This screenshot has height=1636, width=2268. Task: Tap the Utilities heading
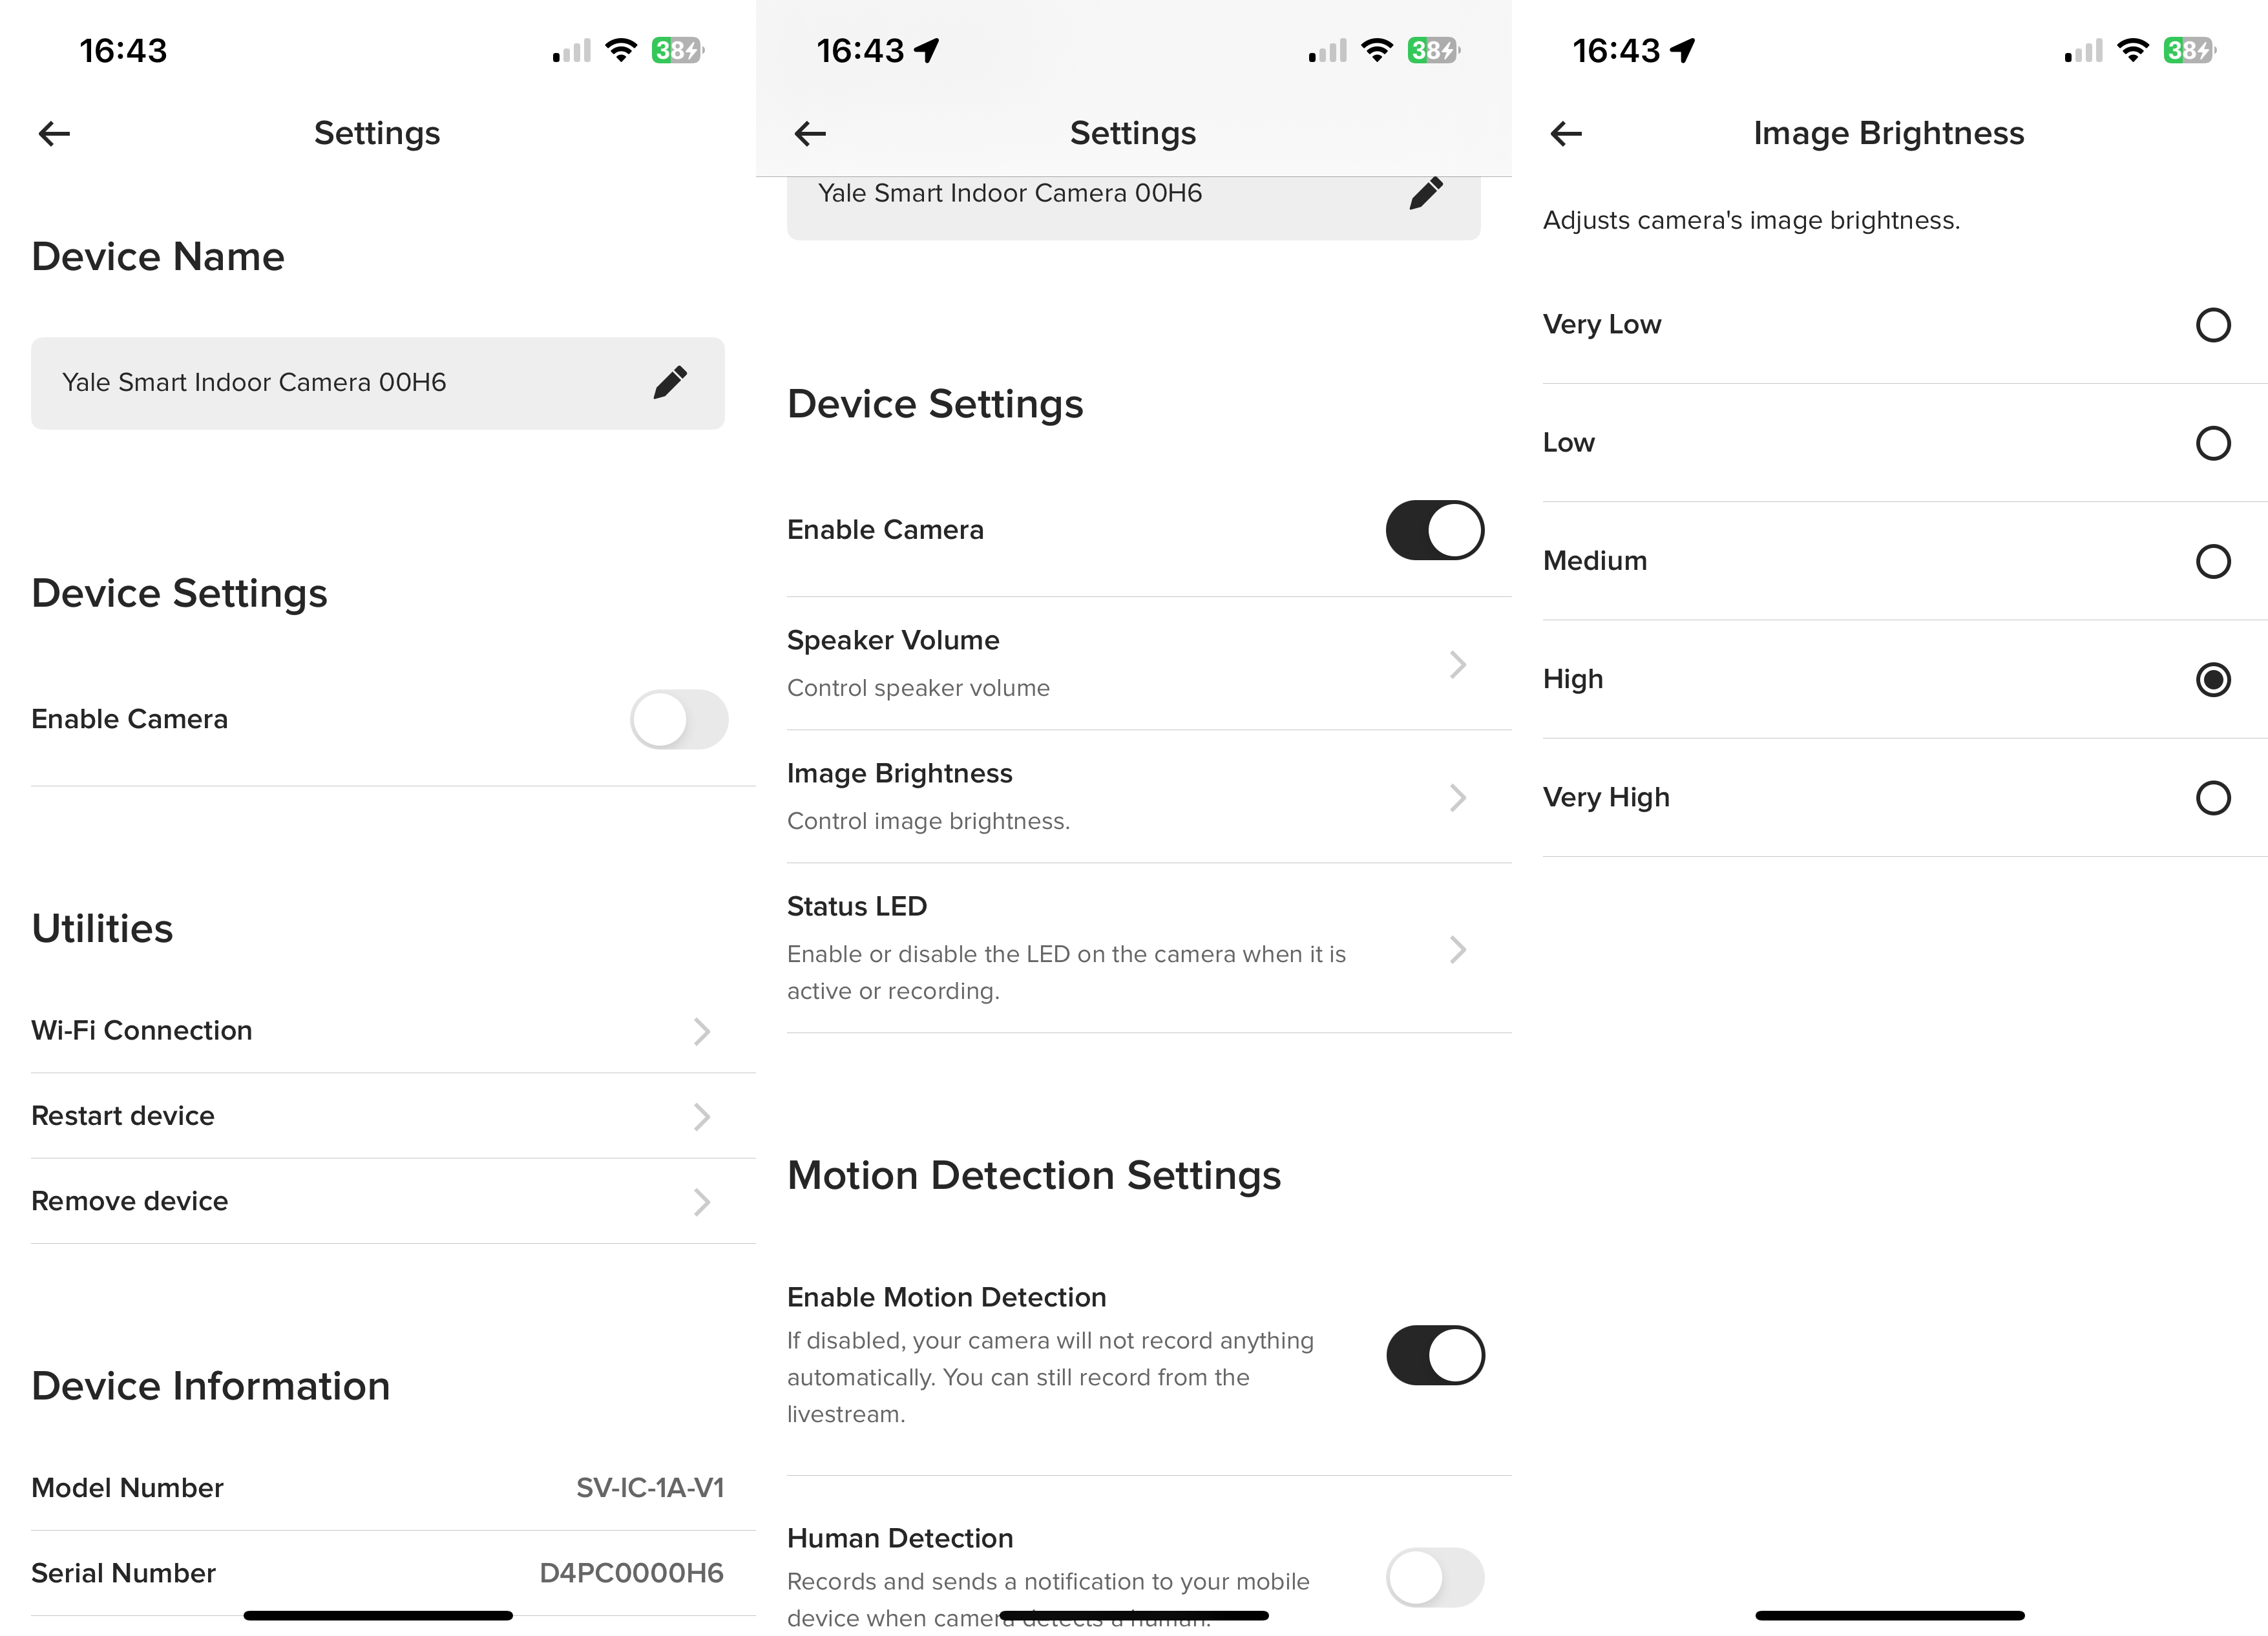pyautogui.click(x=102, y=928)
